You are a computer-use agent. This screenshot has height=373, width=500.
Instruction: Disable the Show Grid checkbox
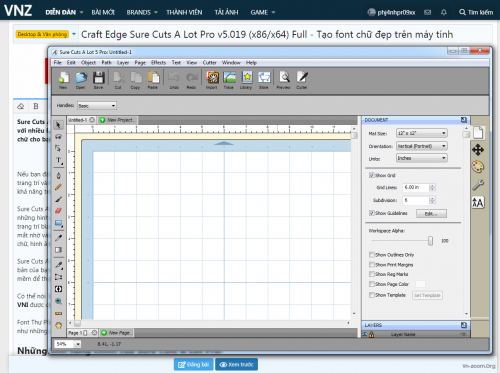pyautogui.click(x=372, y=175)
